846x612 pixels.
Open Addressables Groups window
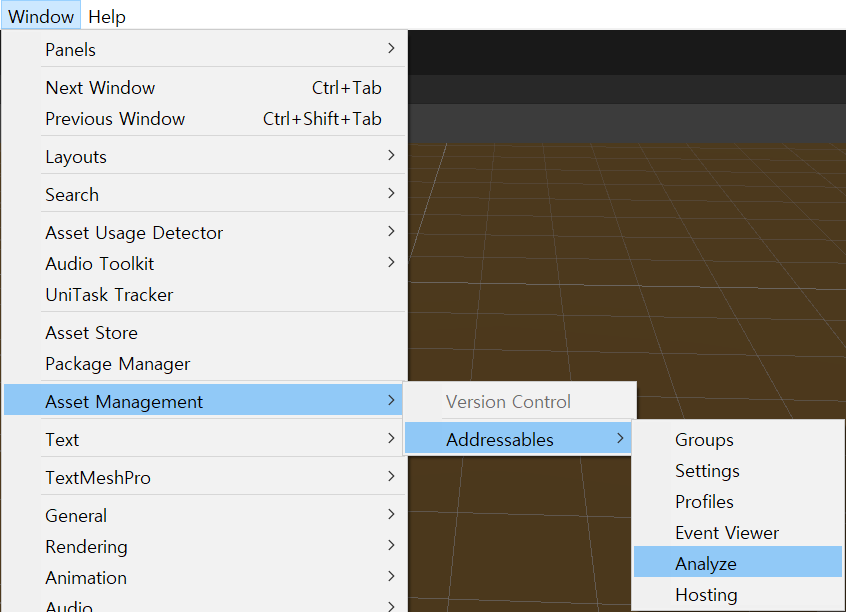(x=738, y=439)
